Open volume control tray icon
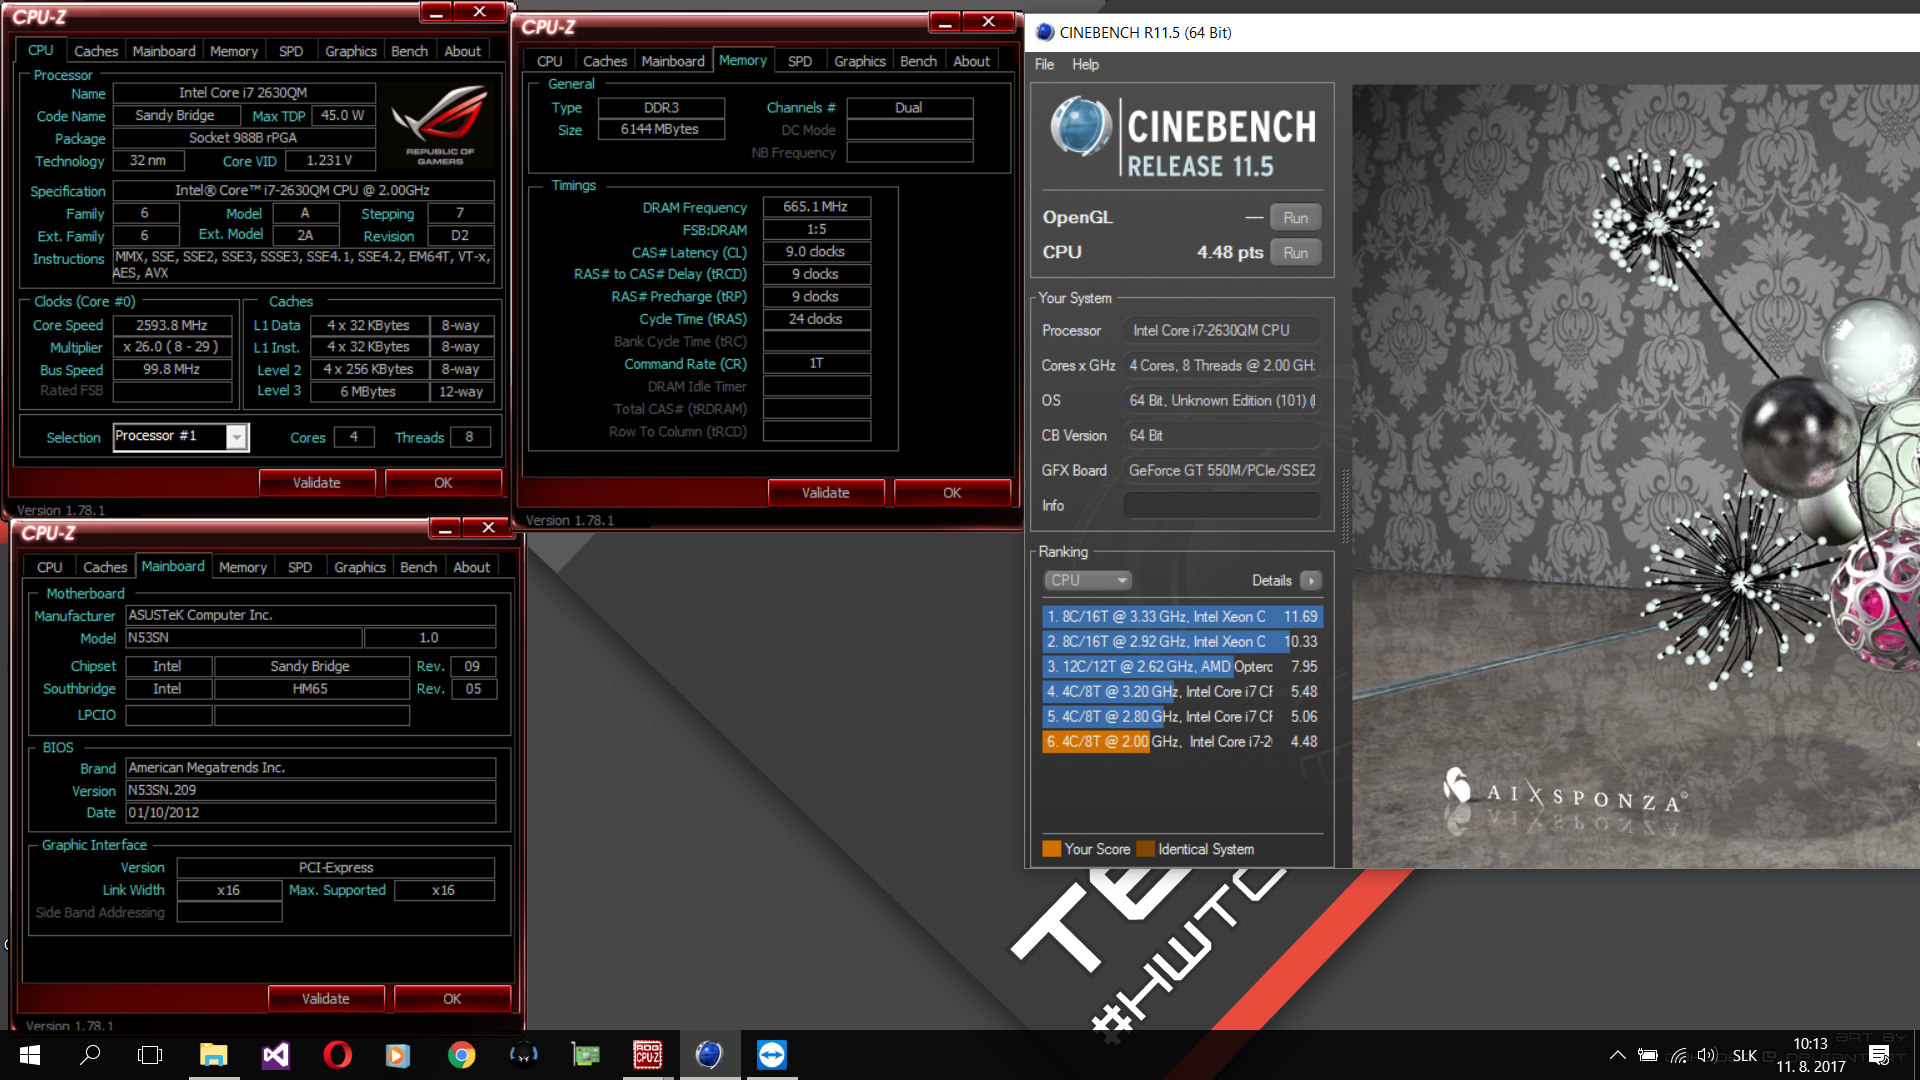1920x1080 pixels. point(1706,1055)
